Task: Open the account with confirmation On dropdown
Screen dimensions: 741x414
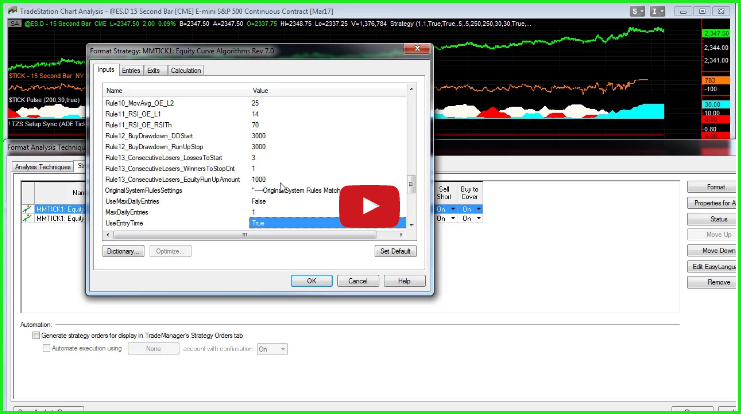Action: tap(272, 349)
